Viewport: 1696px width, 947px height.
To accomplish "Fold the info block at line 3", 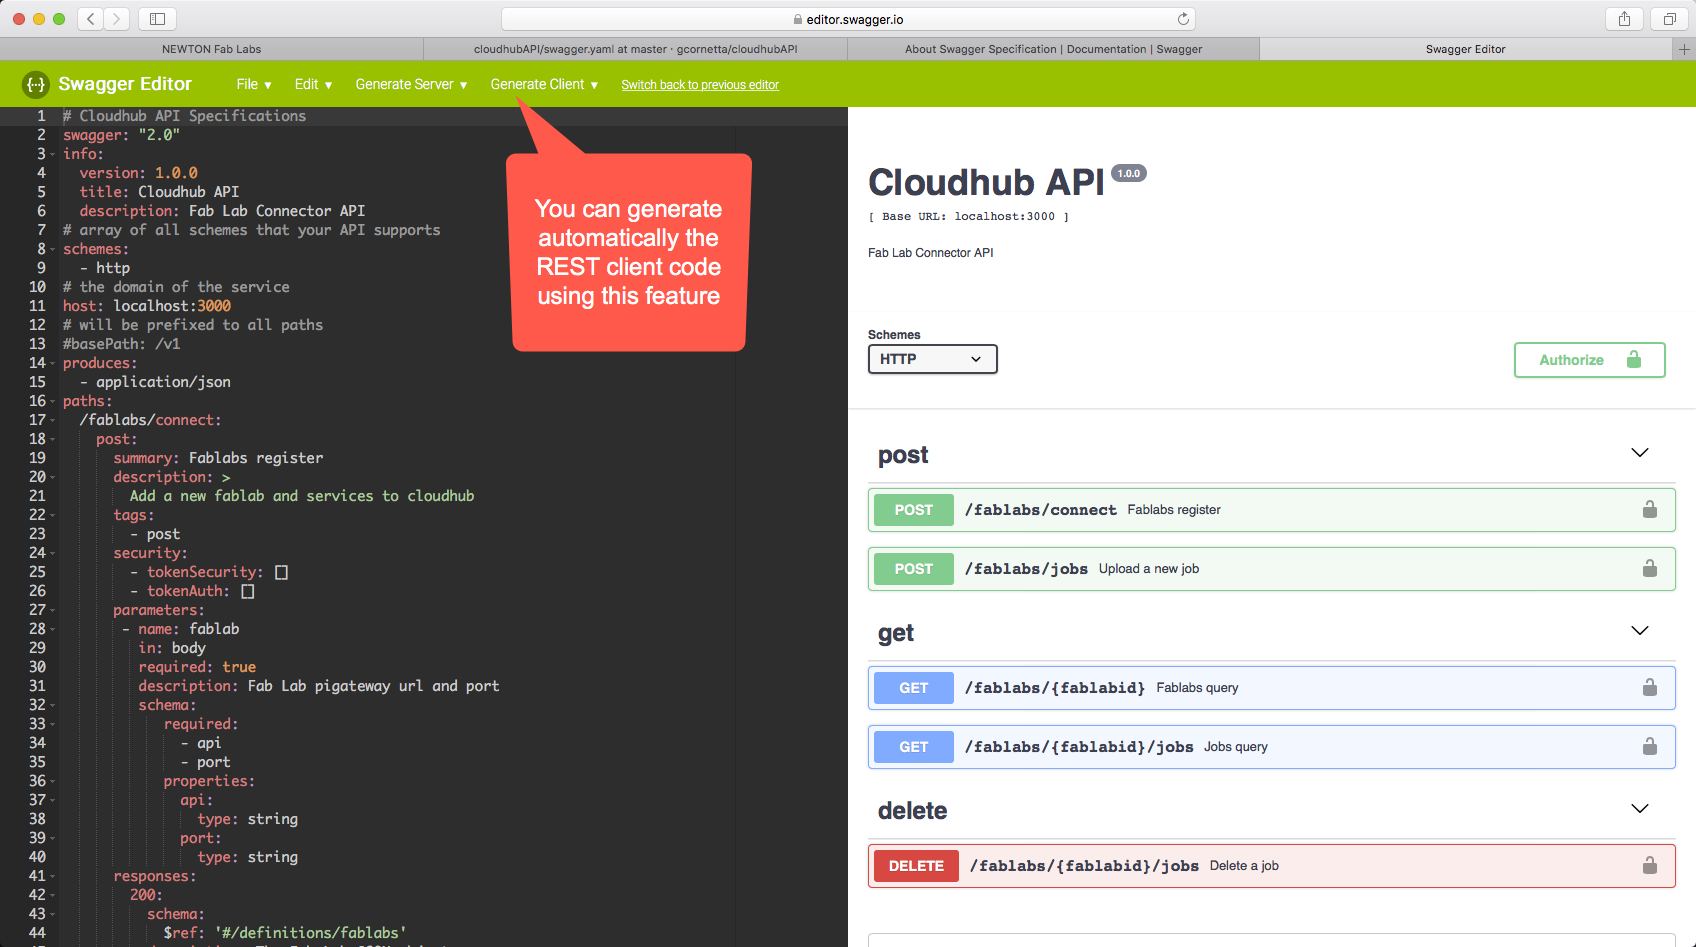I will point(52,154).
